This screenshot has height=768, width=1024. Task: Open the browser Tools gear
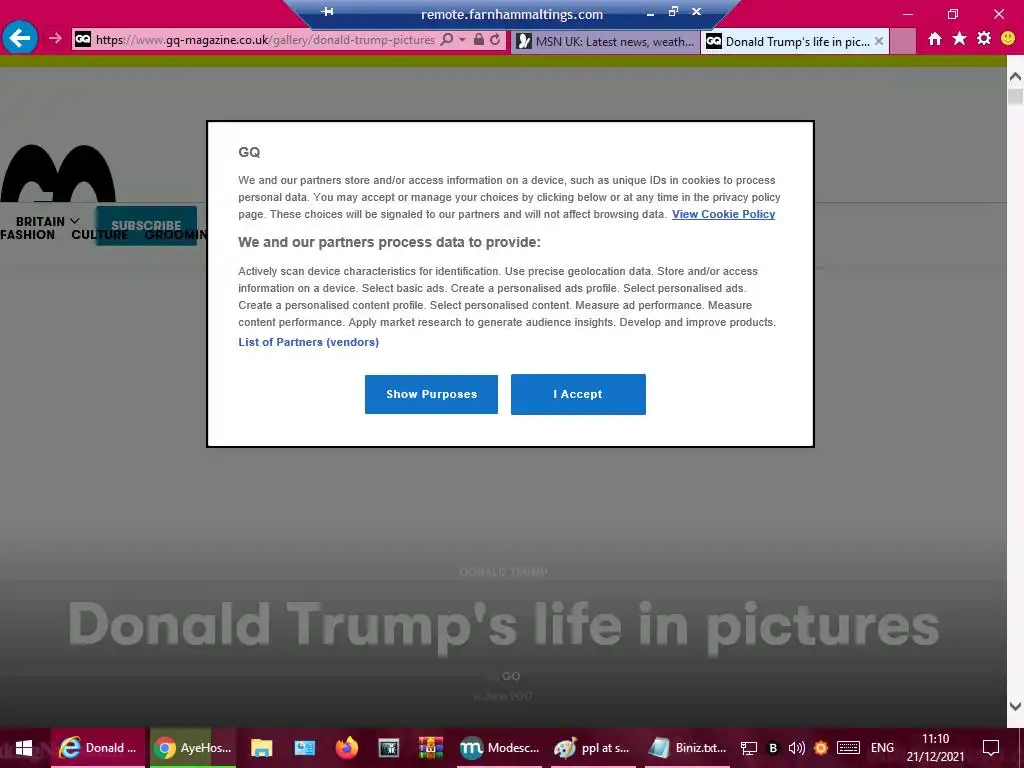point(984,39)
